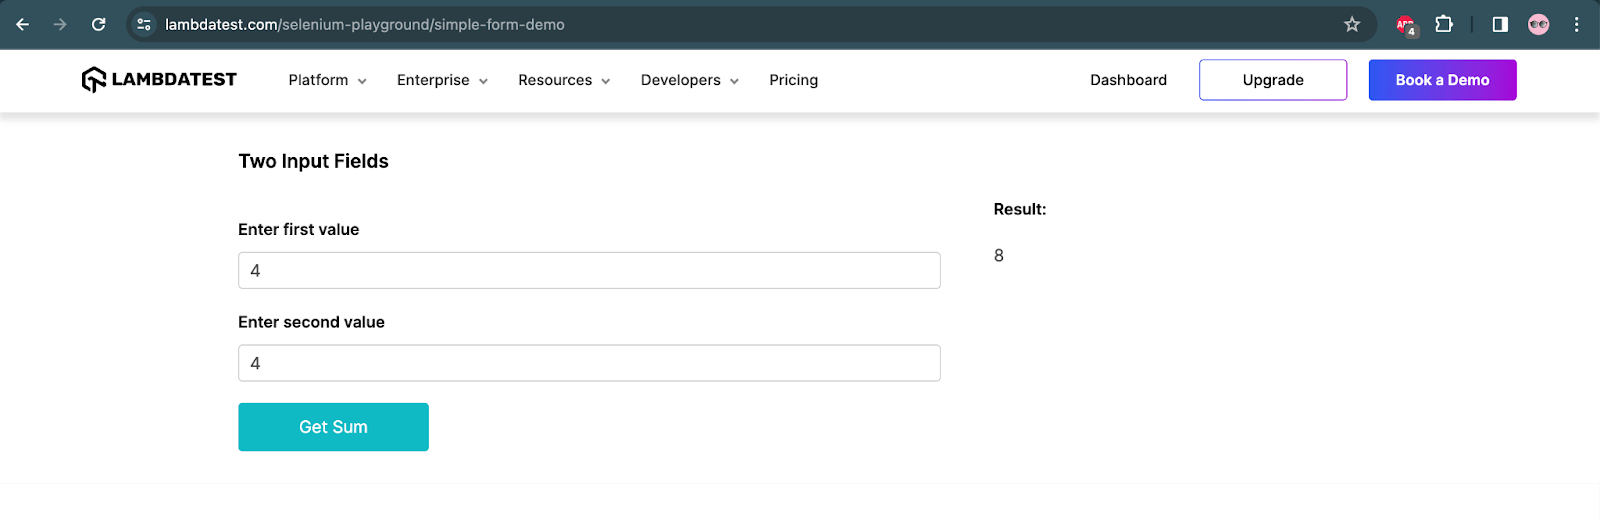Bookmark this page with star icon
Viewport: 1600px width, 524px height.
(1352, 24)
